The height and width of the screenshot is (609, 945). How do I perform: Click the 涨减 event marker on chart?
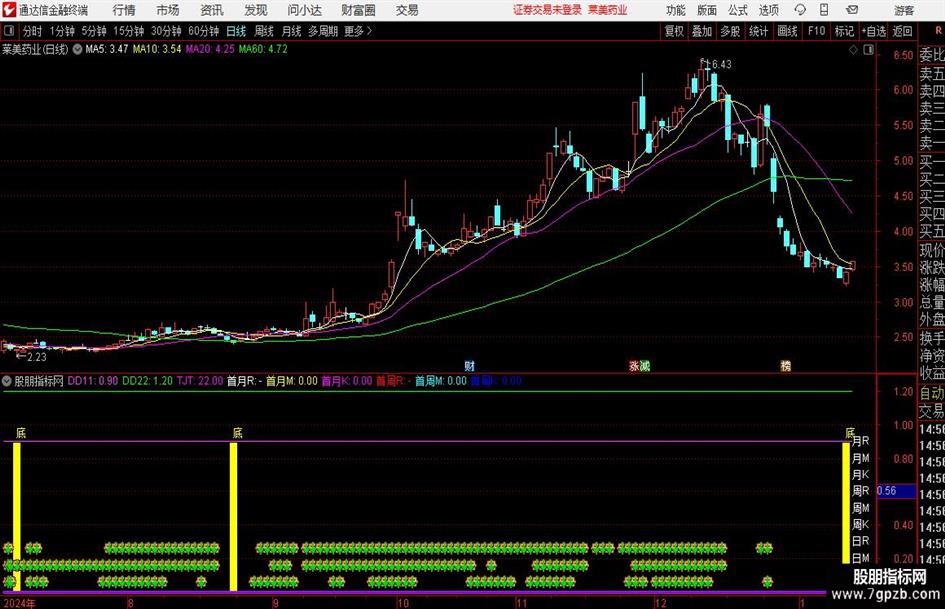639,366
